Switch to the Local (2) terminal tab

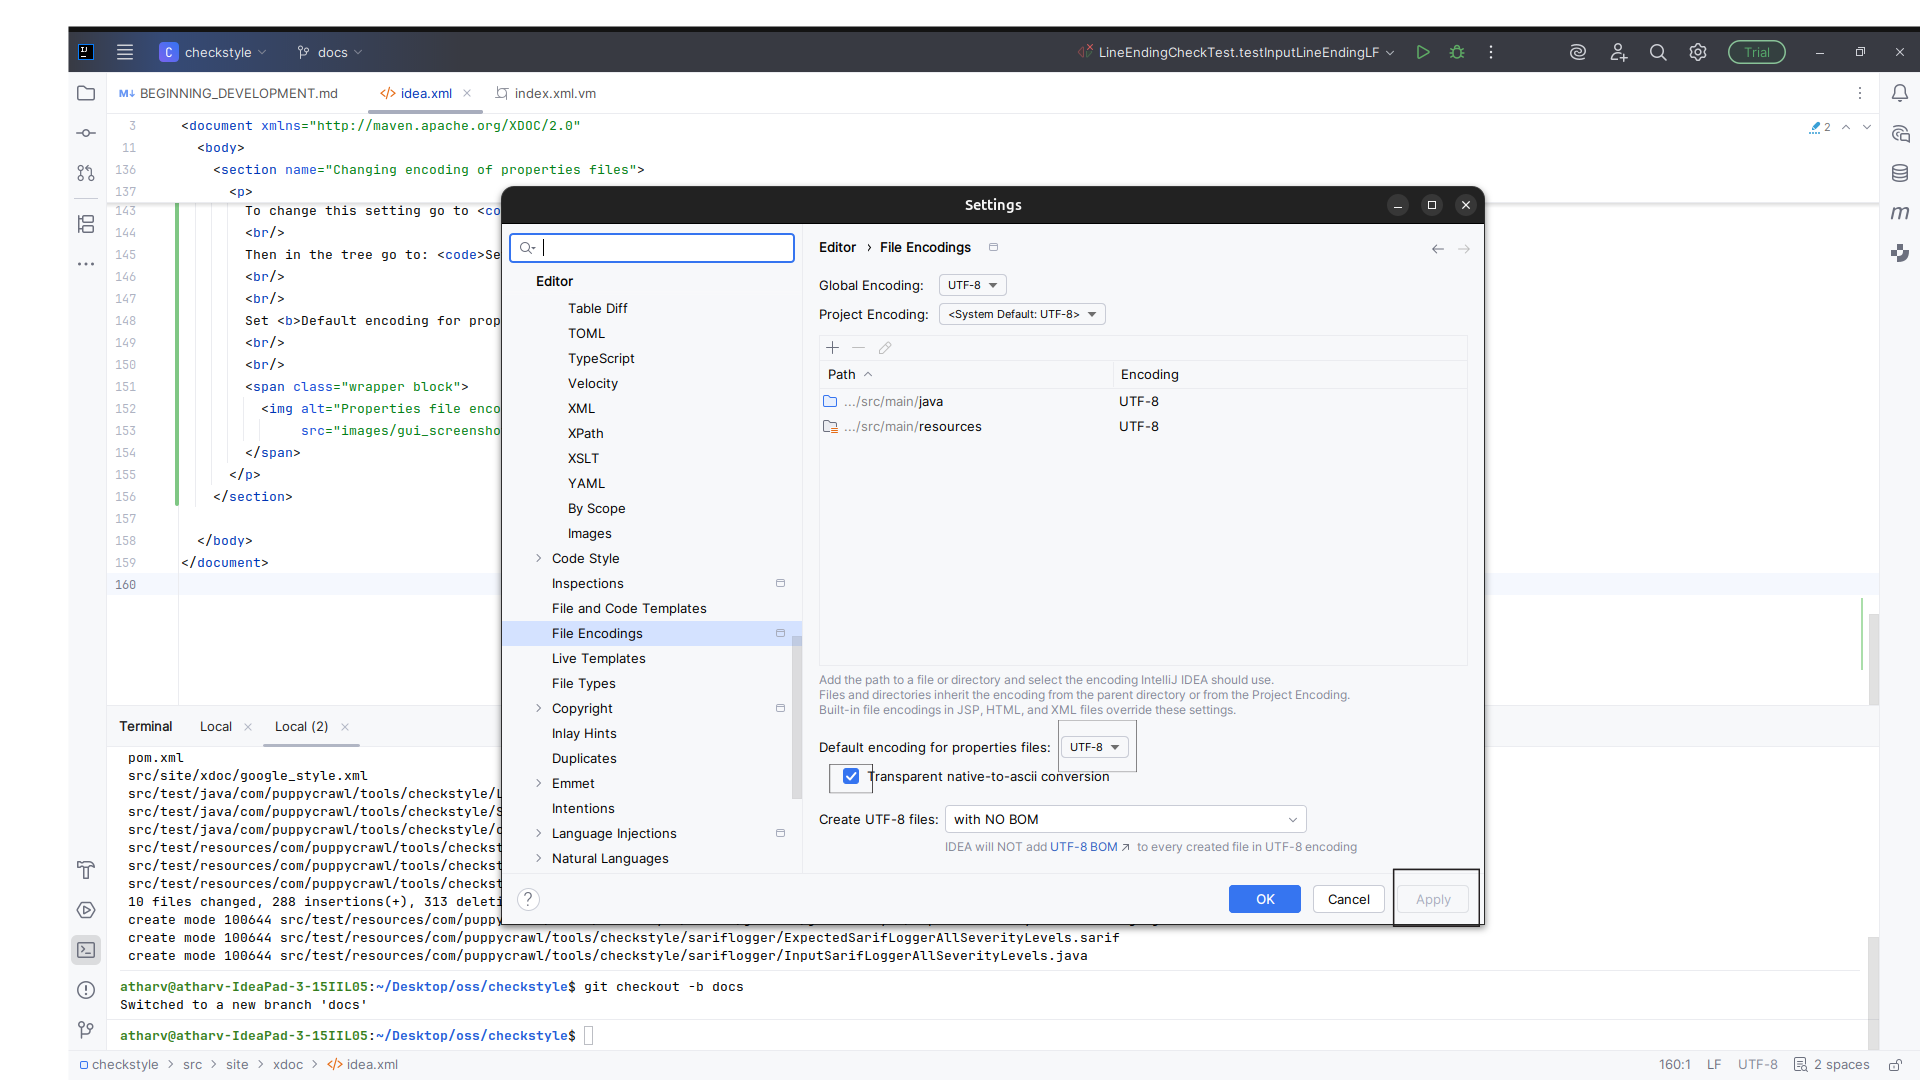300,727
